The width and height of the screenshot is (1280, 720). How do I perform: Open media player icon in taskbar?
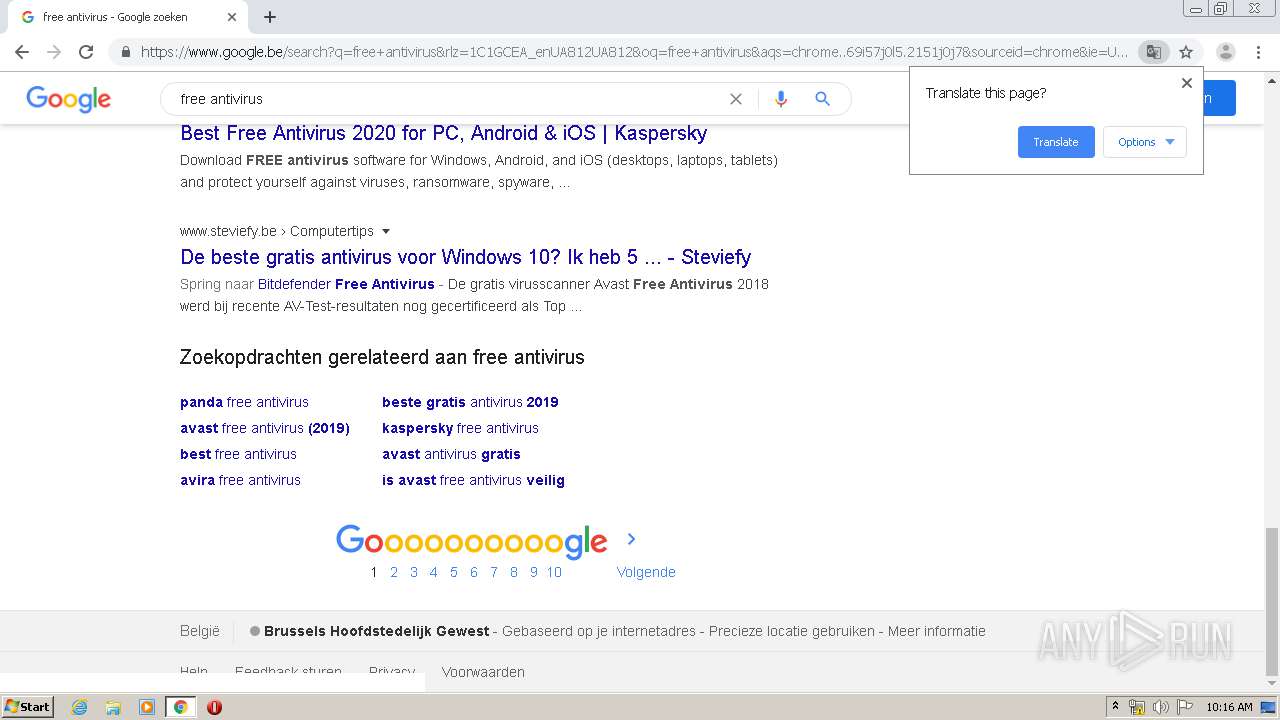point(147,707)
